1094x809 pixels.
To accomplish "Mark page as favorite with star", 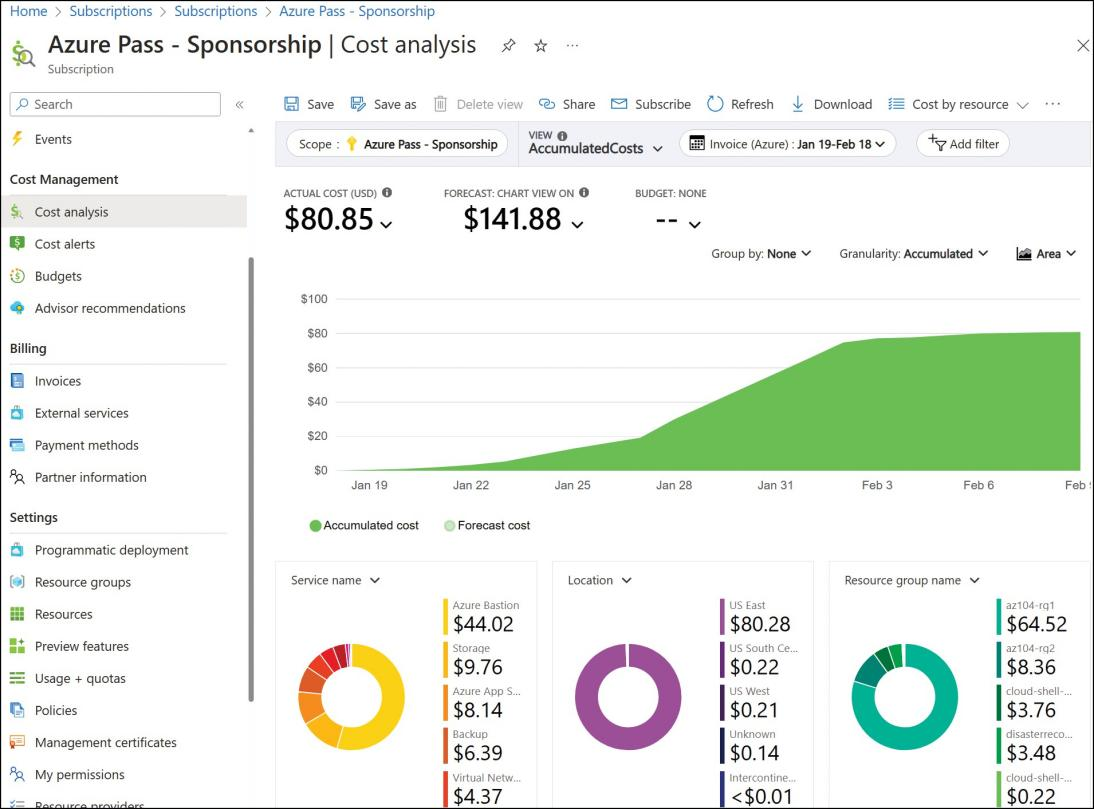I will point(541,46).
